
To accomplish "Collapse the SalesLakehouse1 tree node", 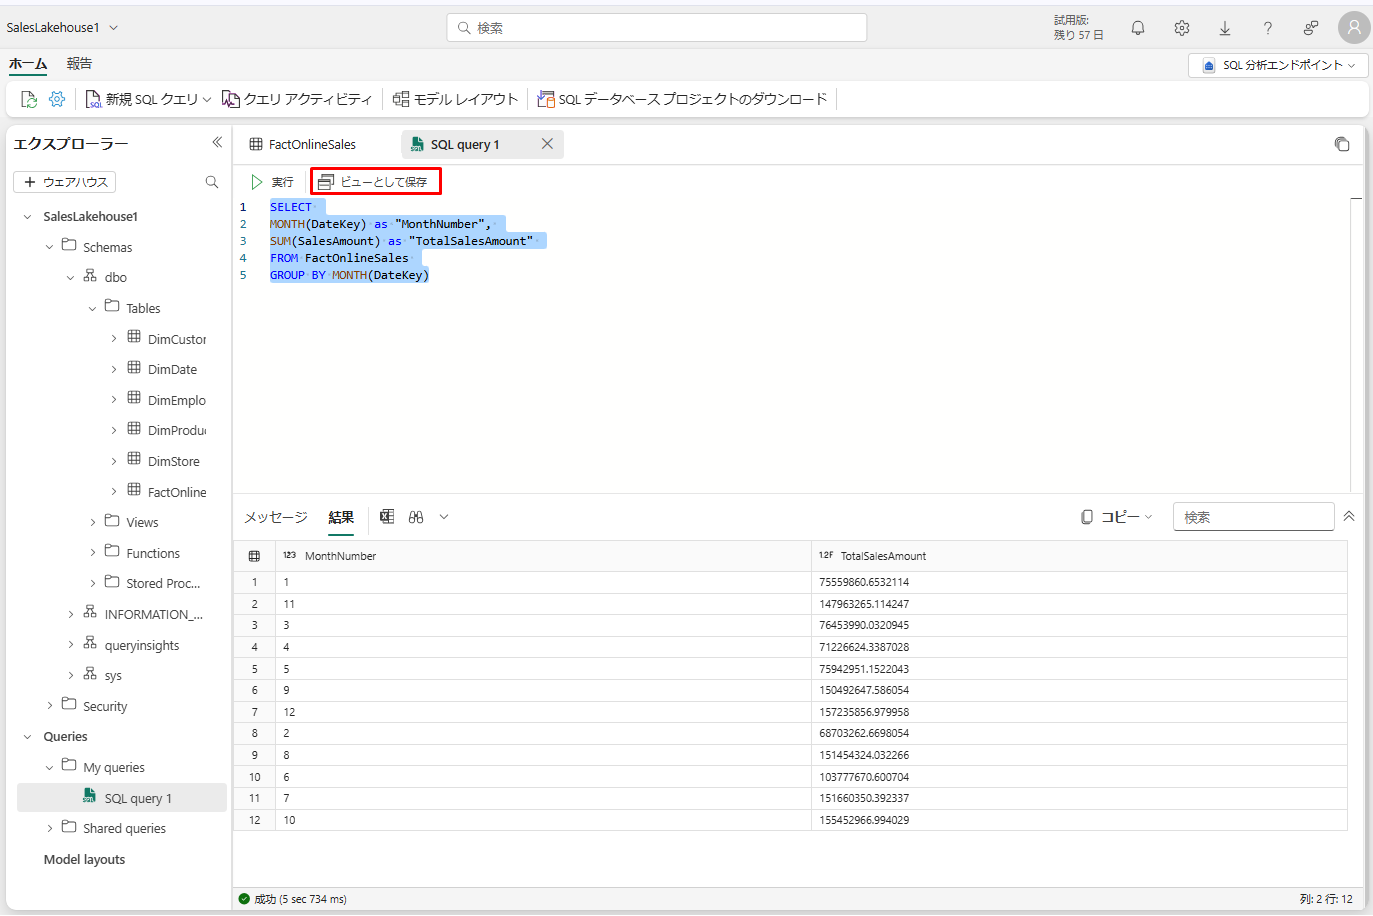I will click(27, 217).
